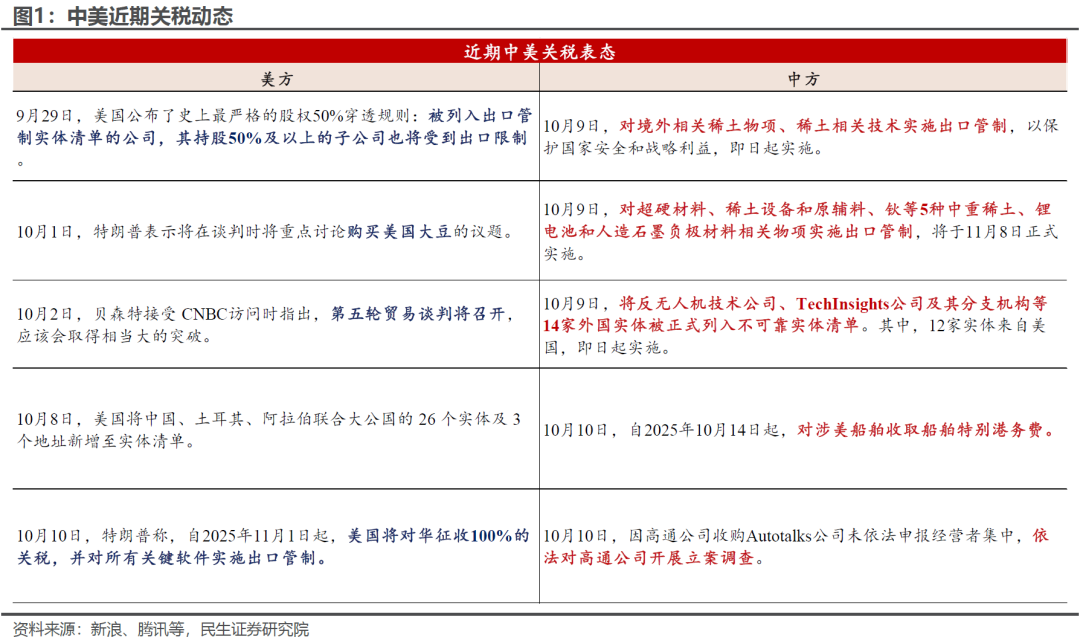This screenshot has height=643, width=1080.
Task: Click 14家外国实体被正式列入不可靠实体清单
Action: (x=700, y=325)
